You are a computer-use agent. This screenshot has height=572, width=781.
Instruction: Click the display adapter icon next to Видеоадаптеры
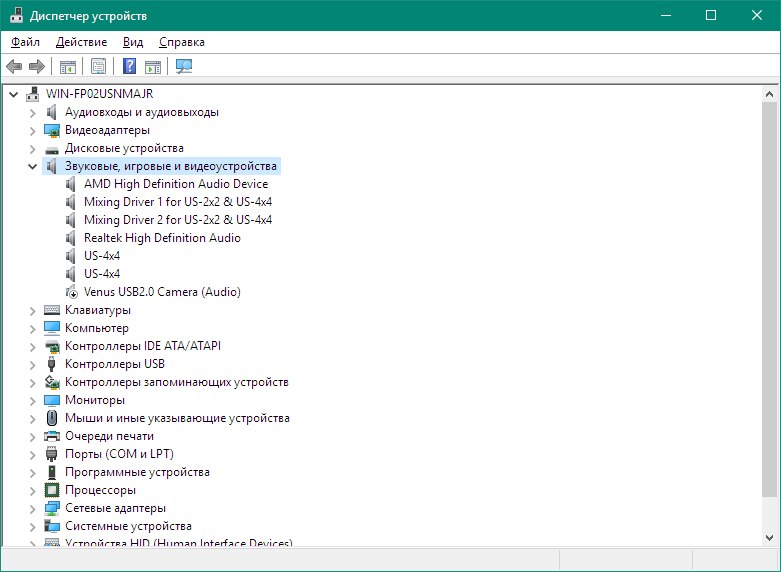(x=52, y=130)
